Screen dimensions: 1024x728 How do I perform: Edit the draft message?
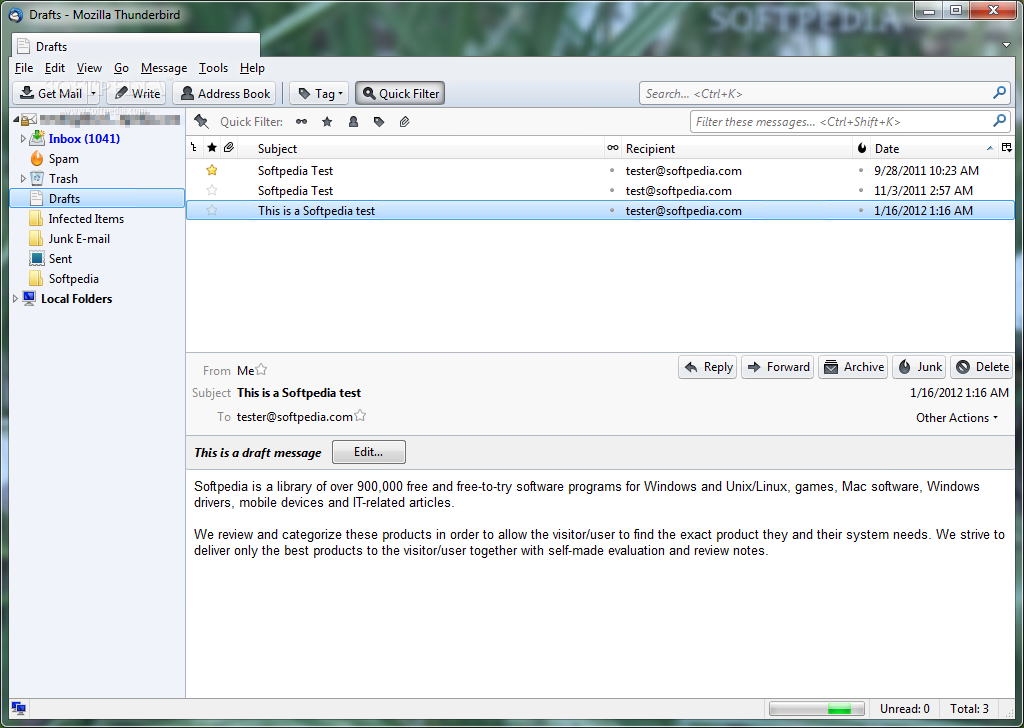pyautogui.click(x=368, y=452)
